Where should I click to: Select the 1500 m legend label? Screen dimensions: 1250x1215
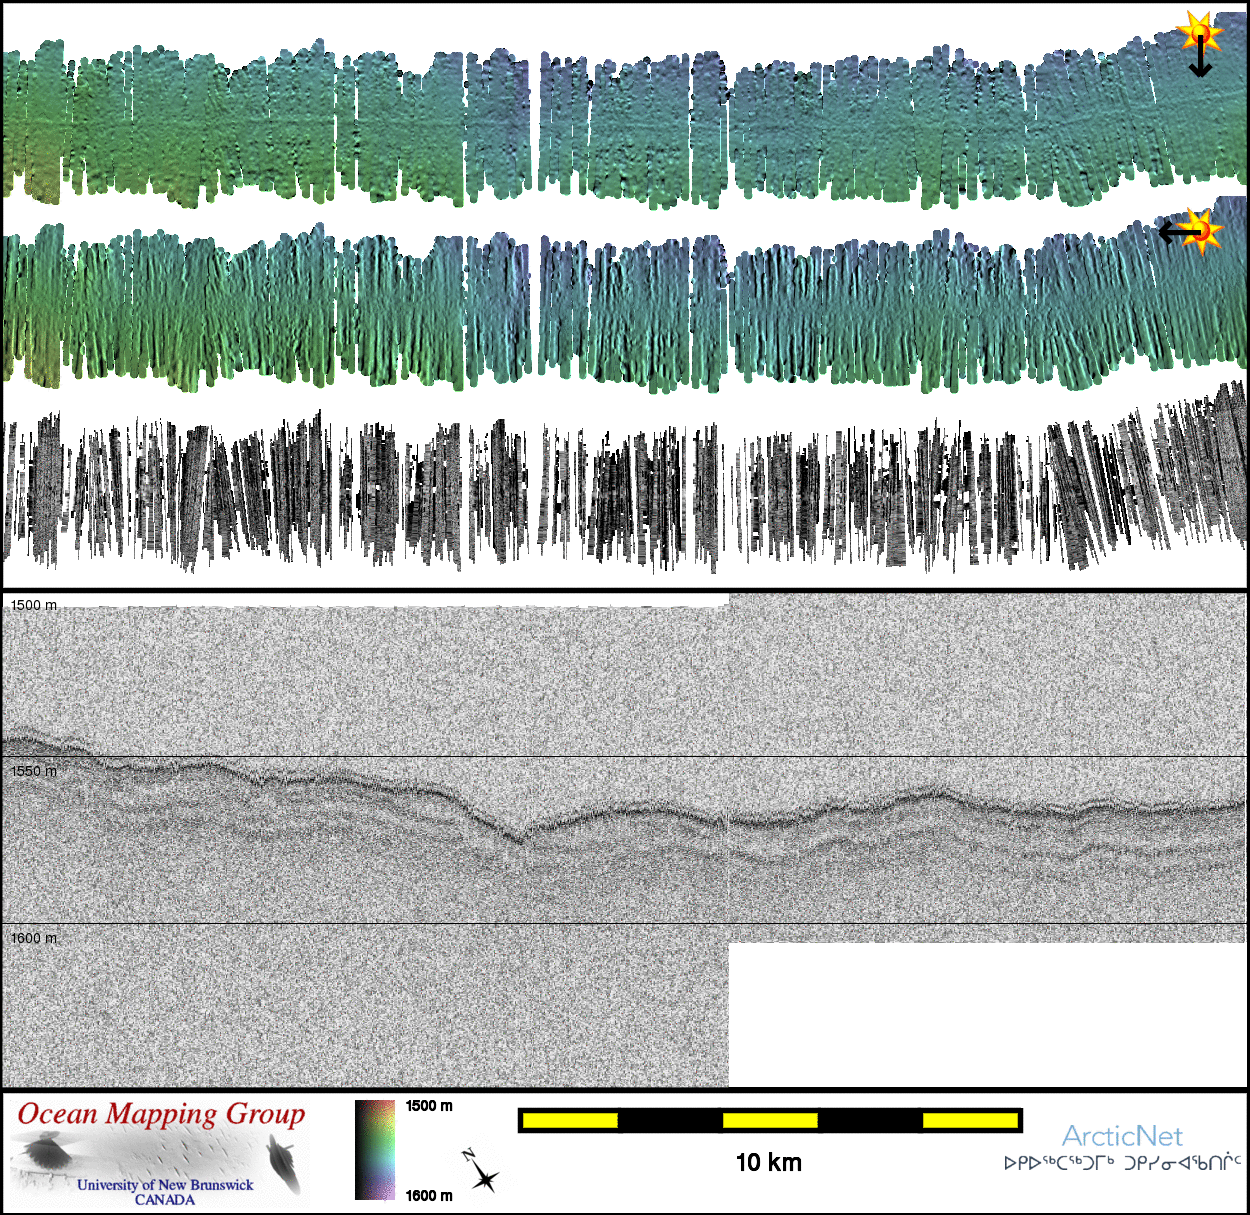pos(429,1106)
